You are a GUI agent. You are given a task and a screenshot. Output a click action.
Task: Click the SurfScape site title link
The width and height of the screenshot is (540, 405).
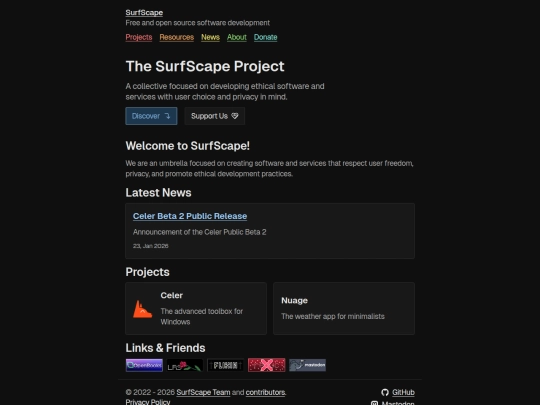[144, 13]
